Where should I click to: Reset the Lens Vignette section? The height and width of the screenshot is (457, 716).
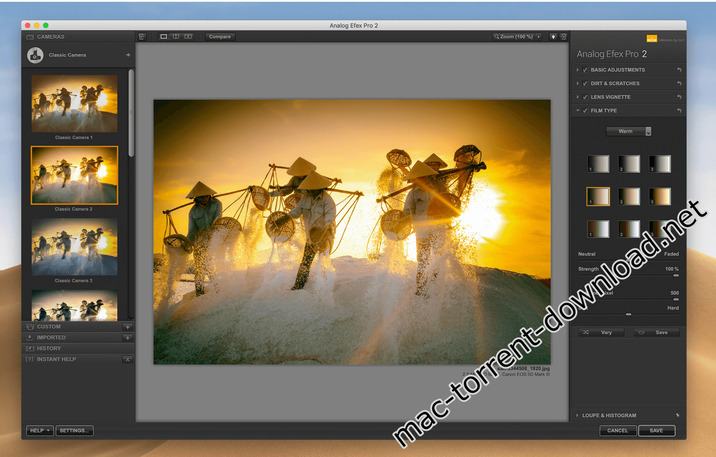coord(679,97)
